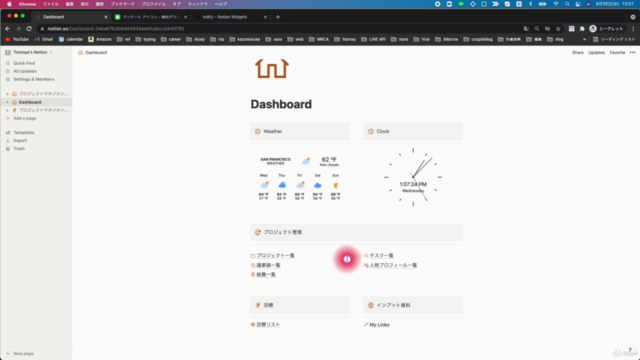Open a new Chrome tab

pyautogui.click(x=278, y=17)
